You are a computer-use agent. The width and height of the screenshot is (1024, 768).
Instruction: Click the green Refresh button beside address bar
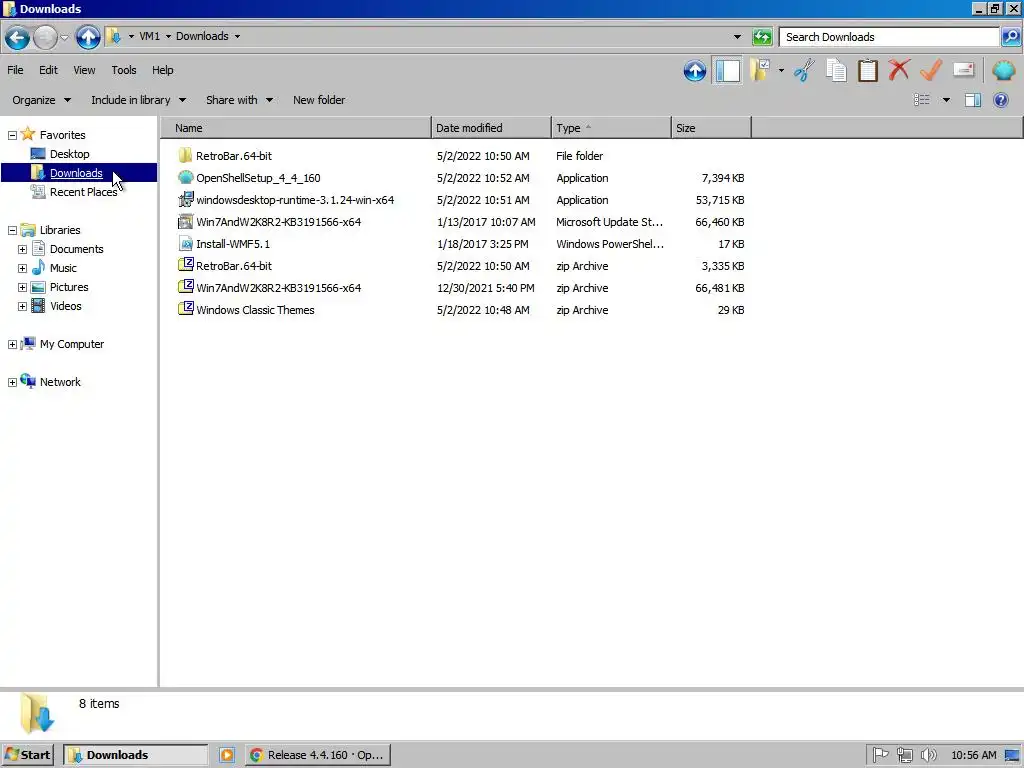(762, 37)
